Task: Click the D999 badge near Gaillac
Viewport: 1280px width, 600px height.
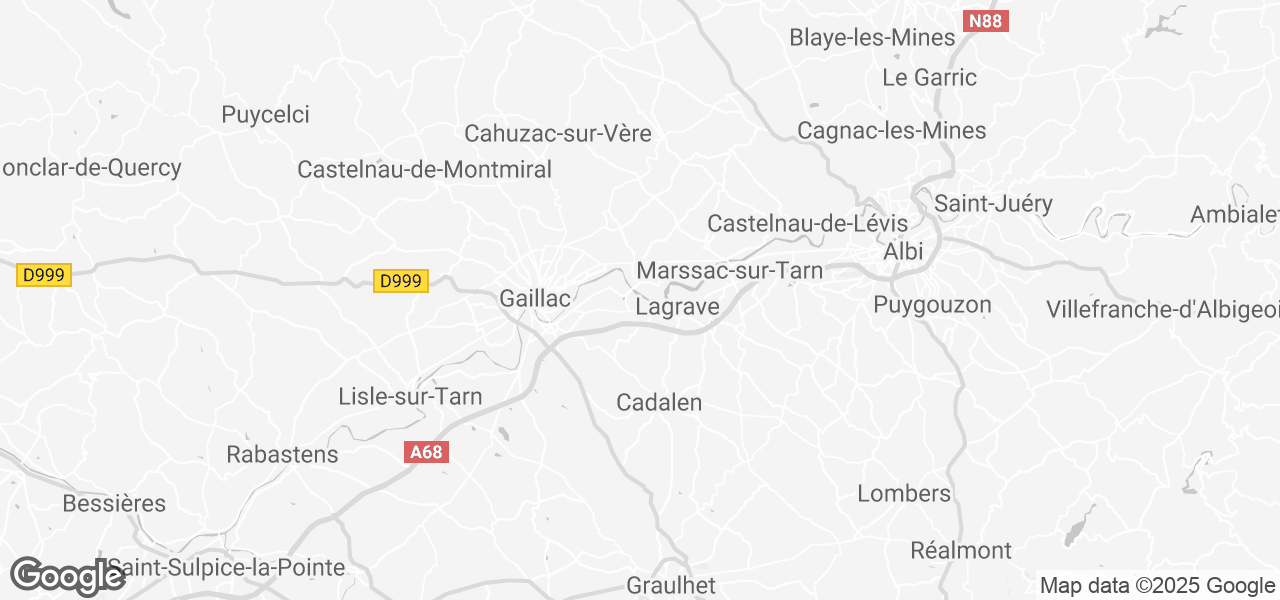Action: click(x=401, y=281)
